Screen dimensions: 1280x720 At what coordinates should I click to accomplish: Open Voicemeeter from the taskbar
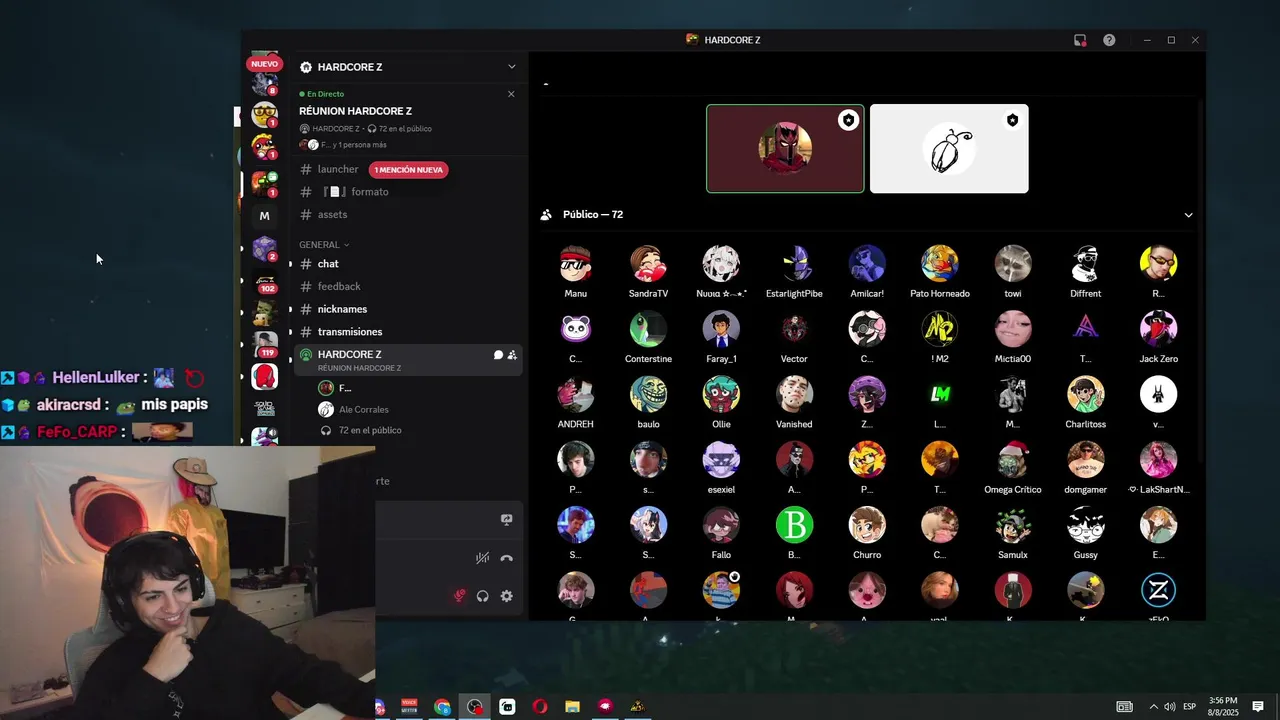tap(409, 707)
